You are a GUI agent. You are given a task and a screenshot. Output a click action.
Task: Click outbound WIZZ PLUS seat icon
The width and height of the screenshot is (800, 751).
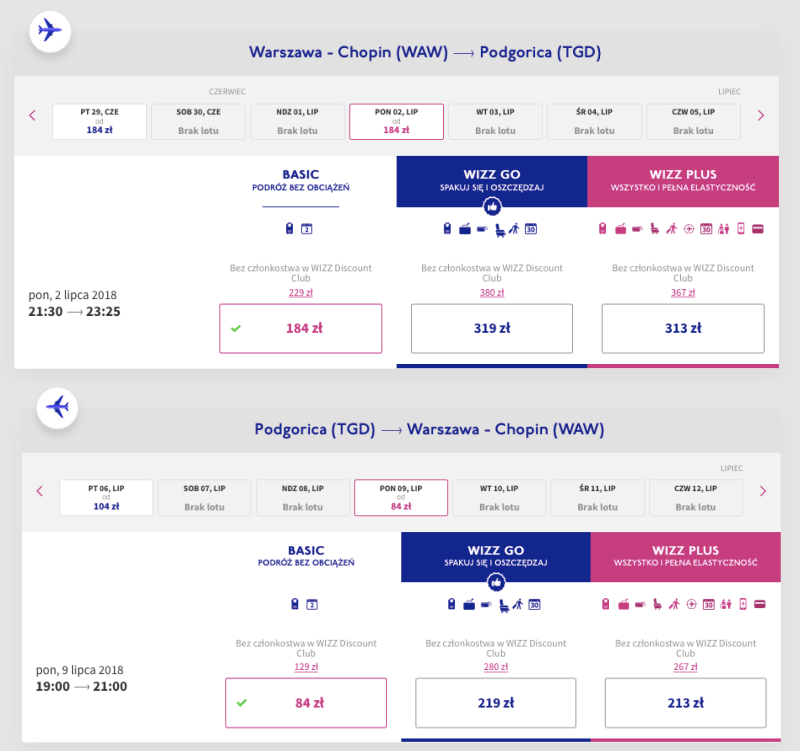(655, 229)
